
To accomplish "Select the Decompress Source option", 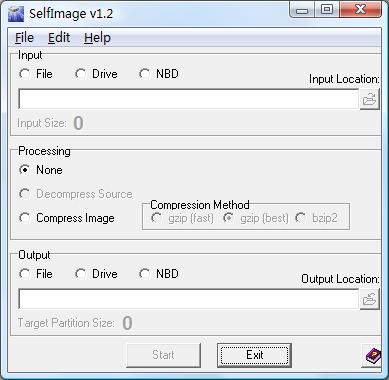I will point(76,194).
